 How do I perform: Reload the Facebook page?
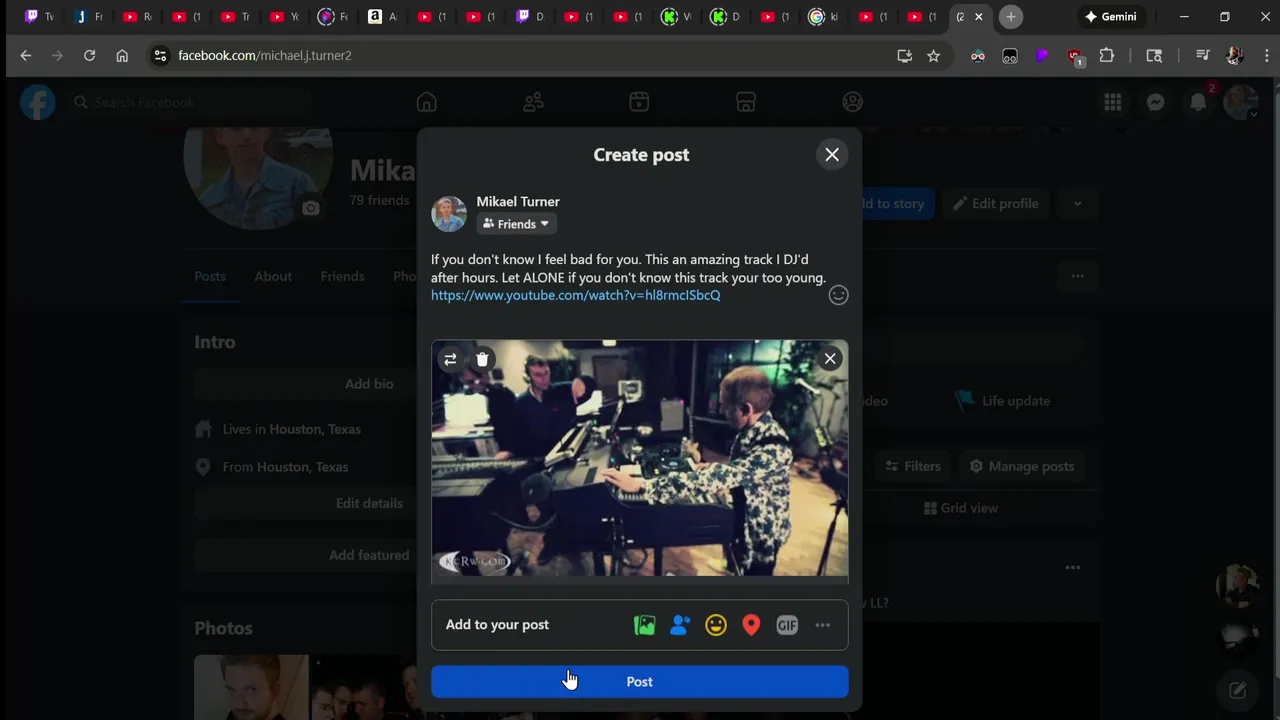[x=89, y=56]
